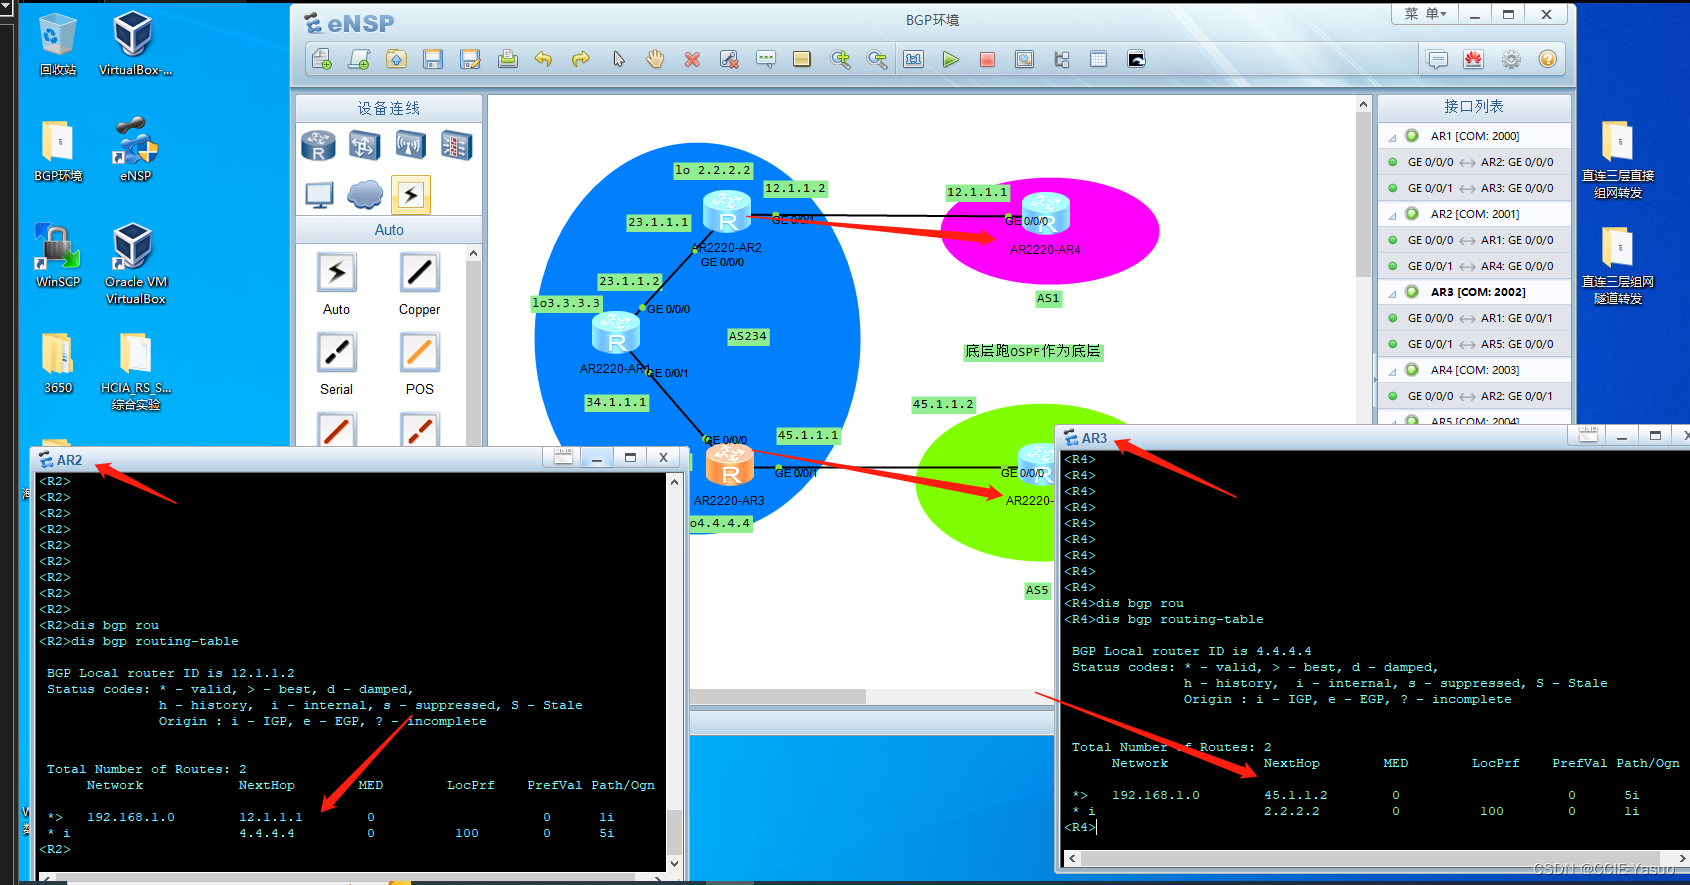Click the Save As toolbar icon
This screenshot has width=1690, height=885.
click(x=470, y=59)
